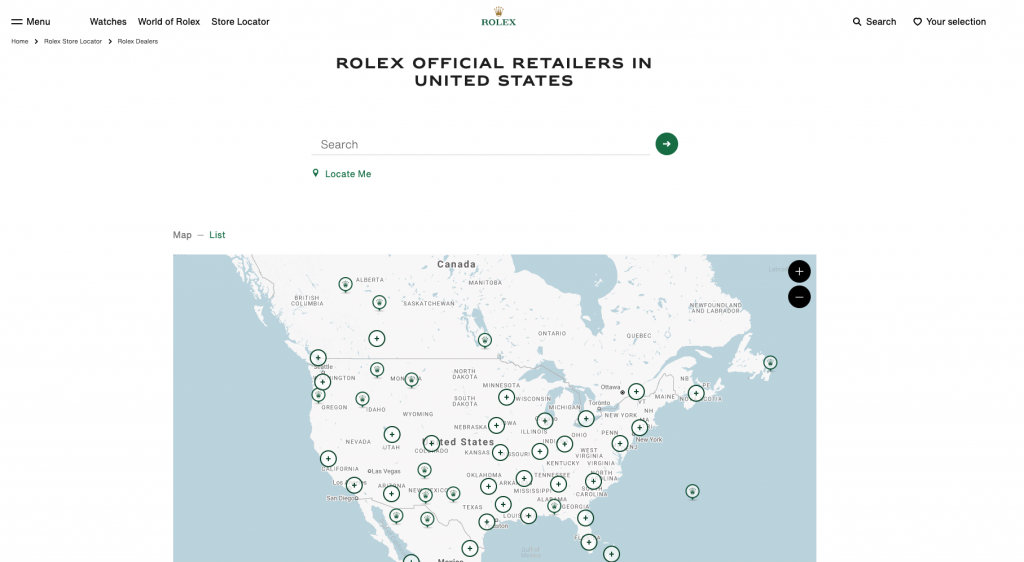Screen dimensions: 1024x562
Task: Zoom out the map with minus button
Action: tap(799, 297)
